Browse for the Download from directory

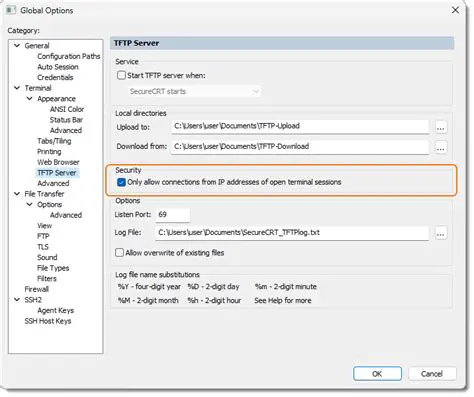coord(441,147)
